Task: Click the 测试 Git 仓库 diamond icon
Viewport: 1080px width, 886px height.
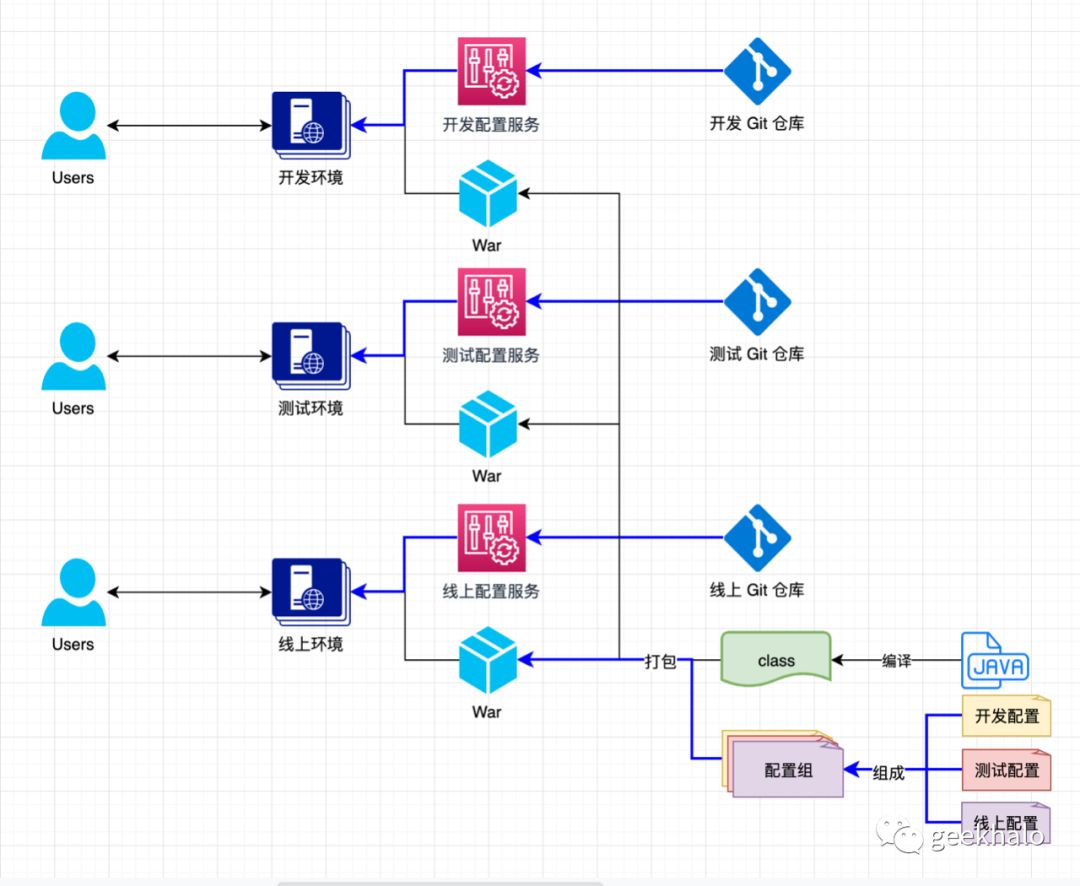Action: 757,302
